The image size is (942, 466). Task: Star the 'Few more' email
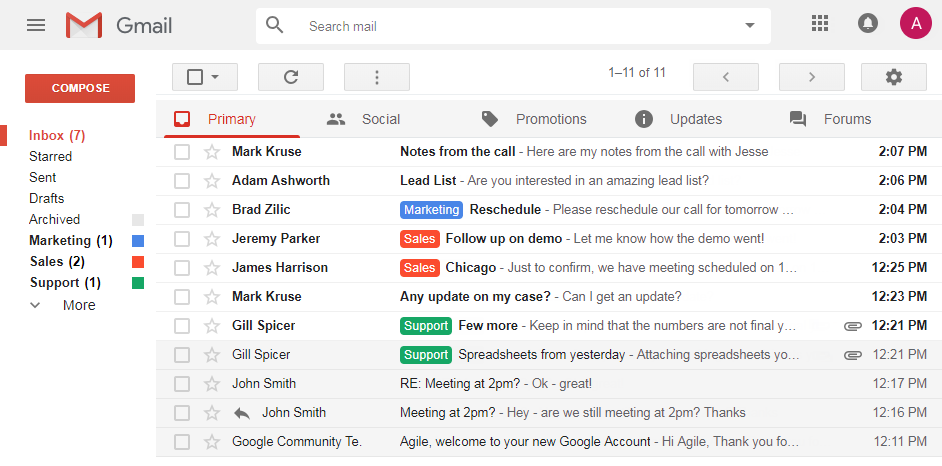pyautogui.click(x=211, y=326)
